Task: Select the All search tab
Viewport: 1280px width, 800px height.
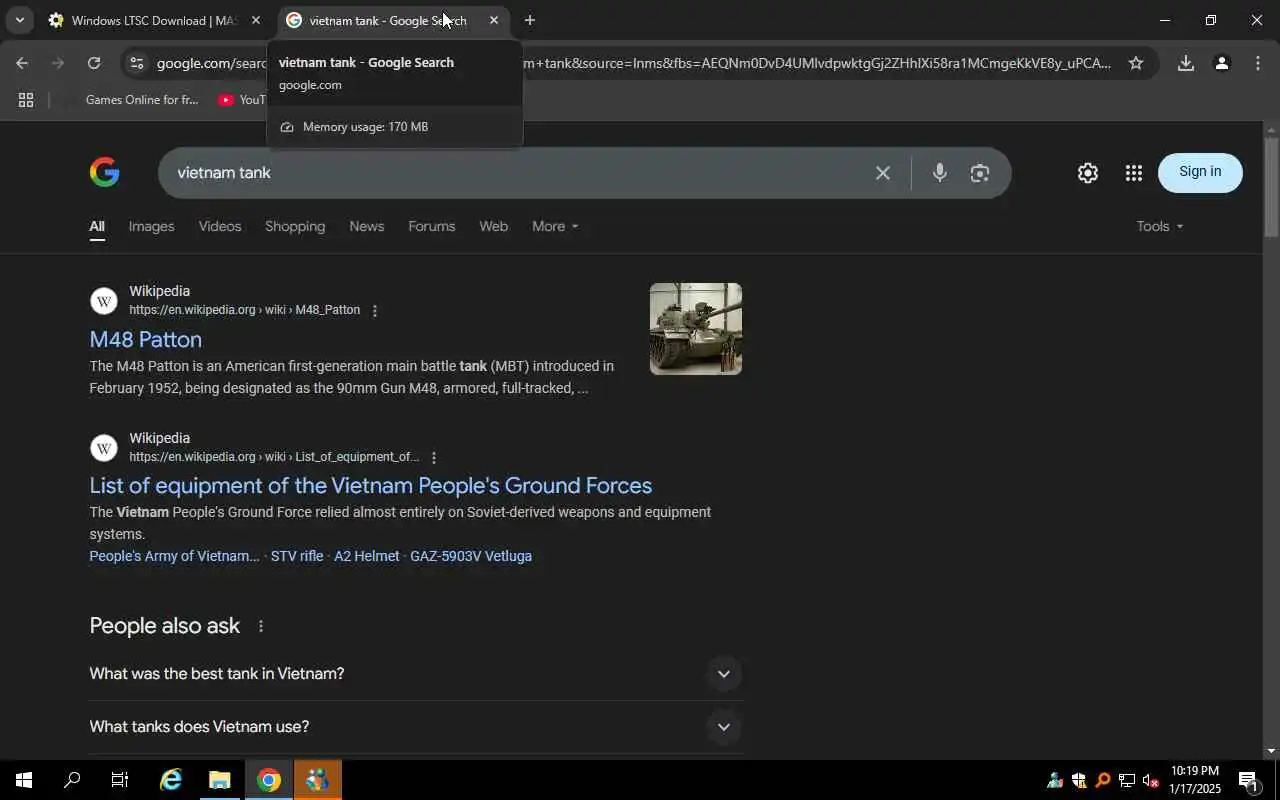Action: coord(97,226)
